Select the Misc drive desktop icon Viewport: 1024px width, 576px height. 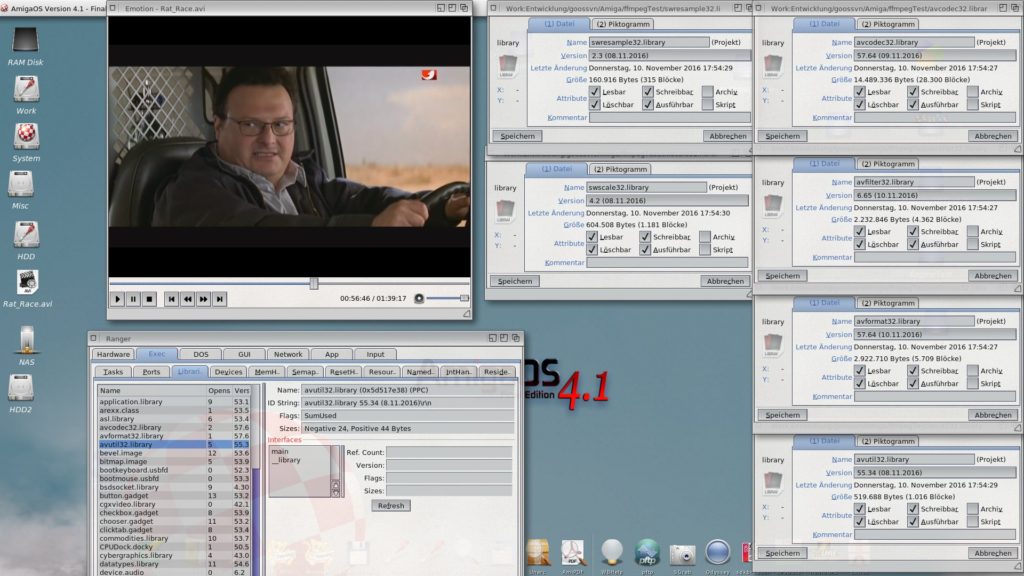(21, 185)
